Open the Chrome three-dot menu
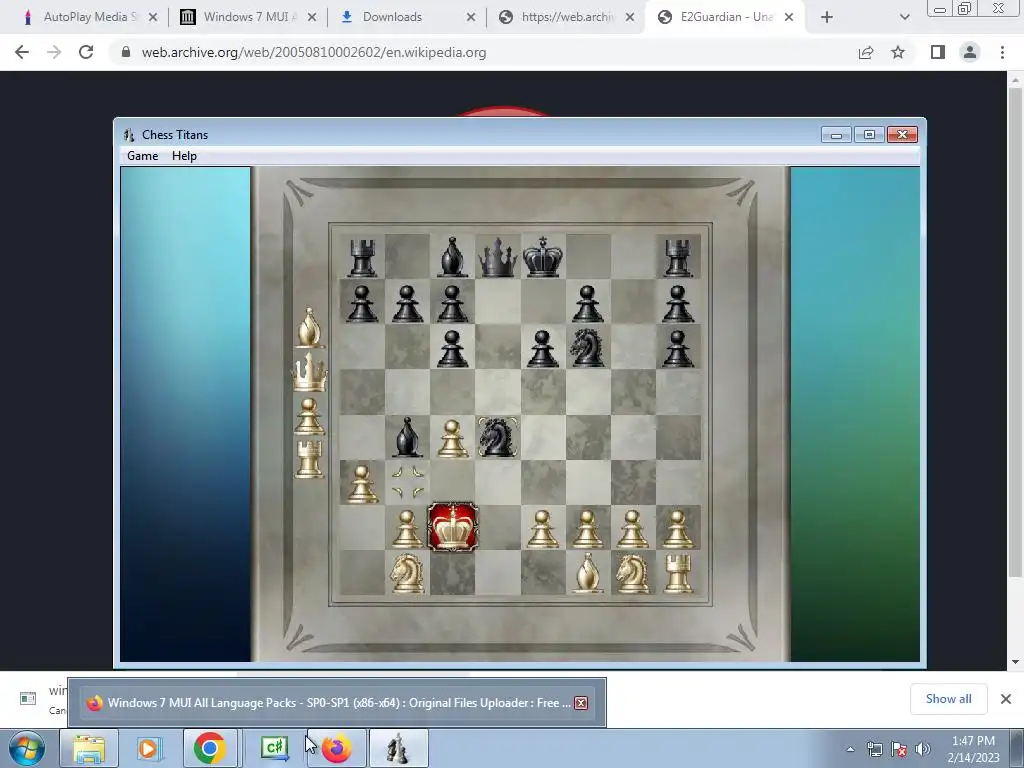1024x768 pixels. tap(1002, 52)
